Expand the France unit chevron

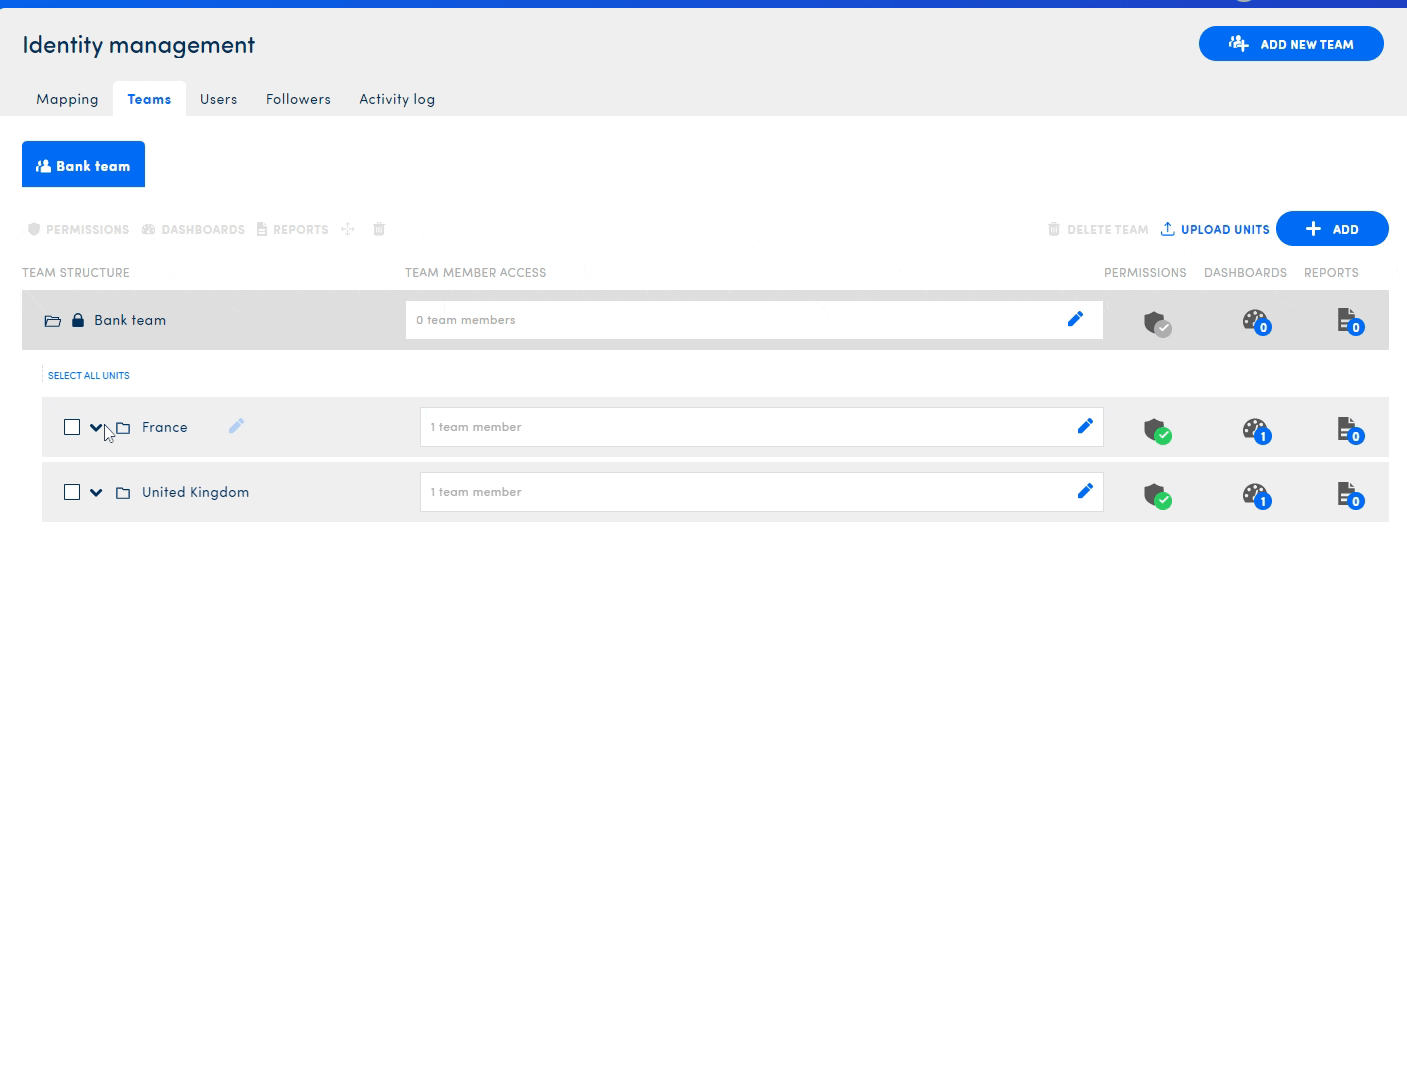coord(96,427)
